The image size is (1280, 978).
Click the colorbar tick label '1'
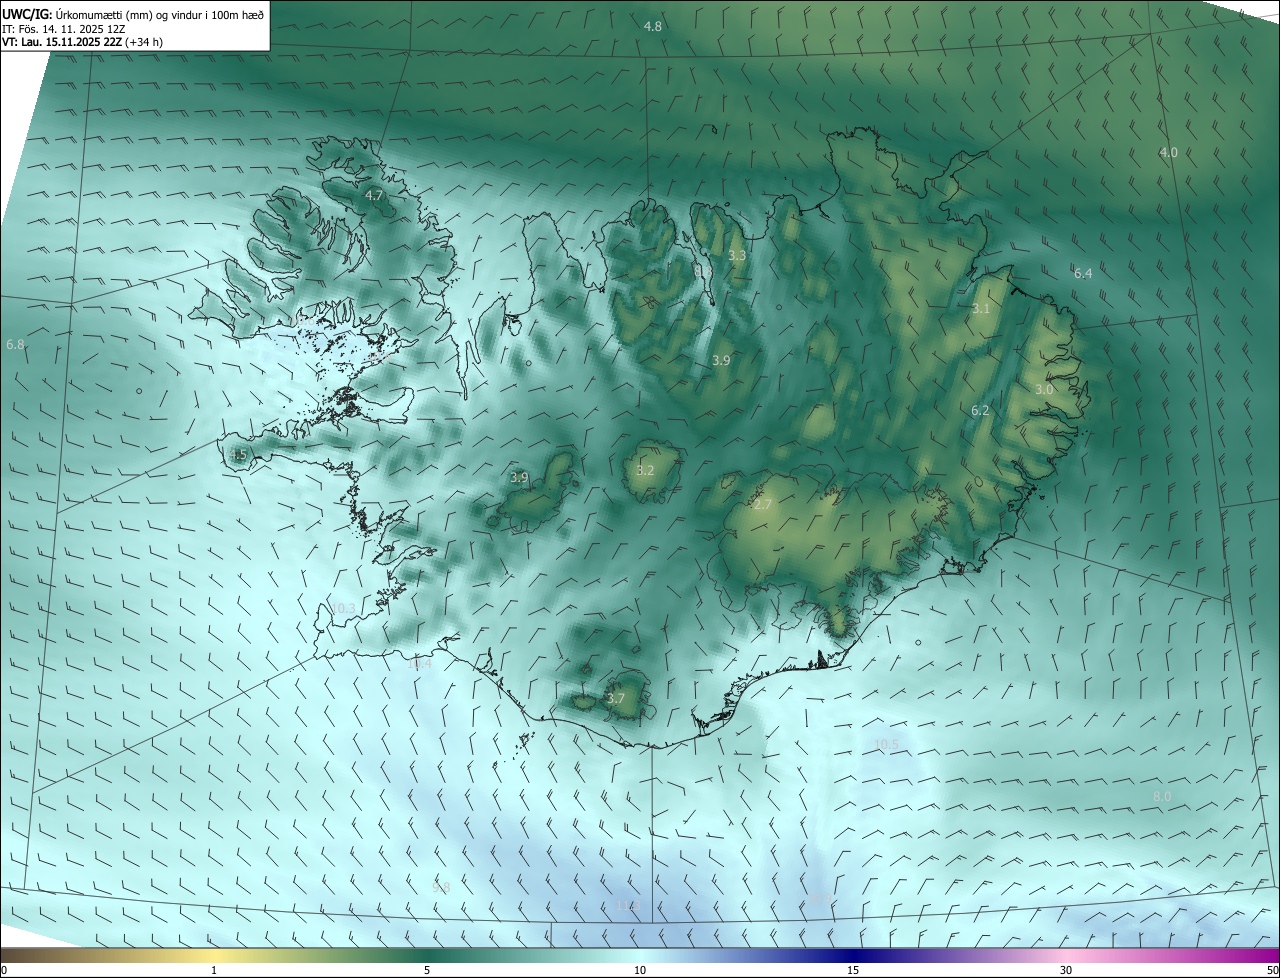(x=214, y=970)
